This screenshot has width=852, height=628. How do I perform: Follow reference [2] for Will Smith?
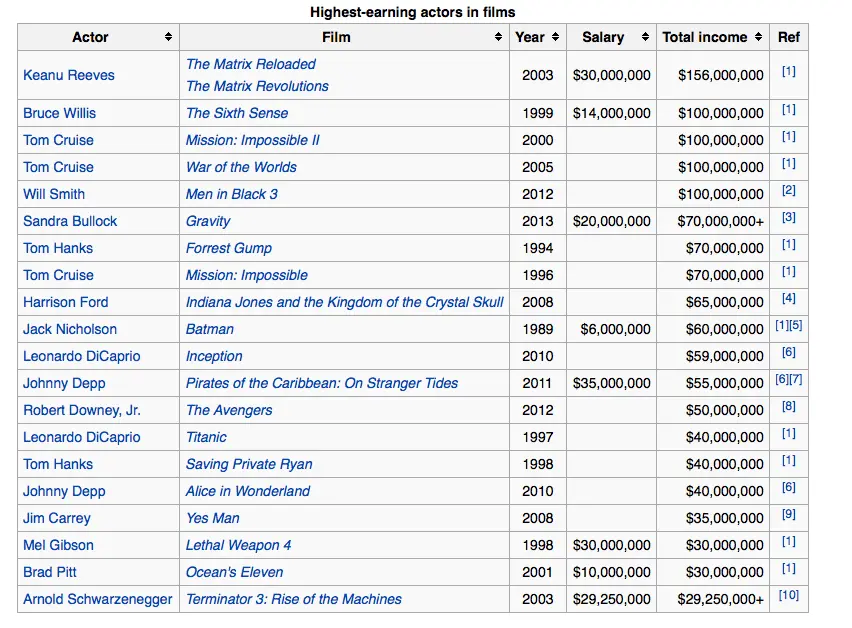(x=789, y=192)
